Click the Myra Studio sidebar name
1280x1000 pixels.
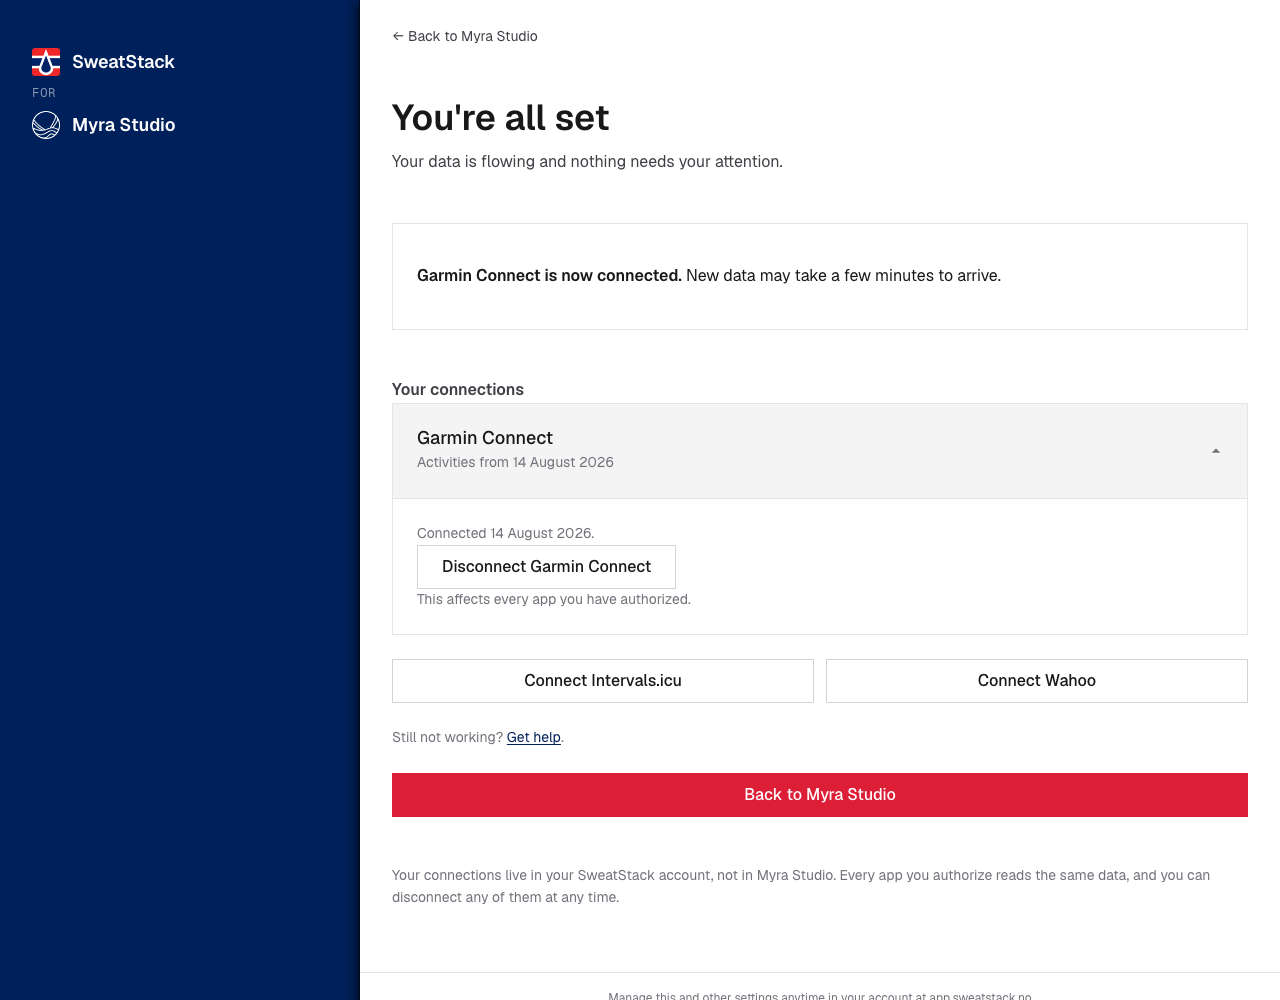(x=124, y=125)
